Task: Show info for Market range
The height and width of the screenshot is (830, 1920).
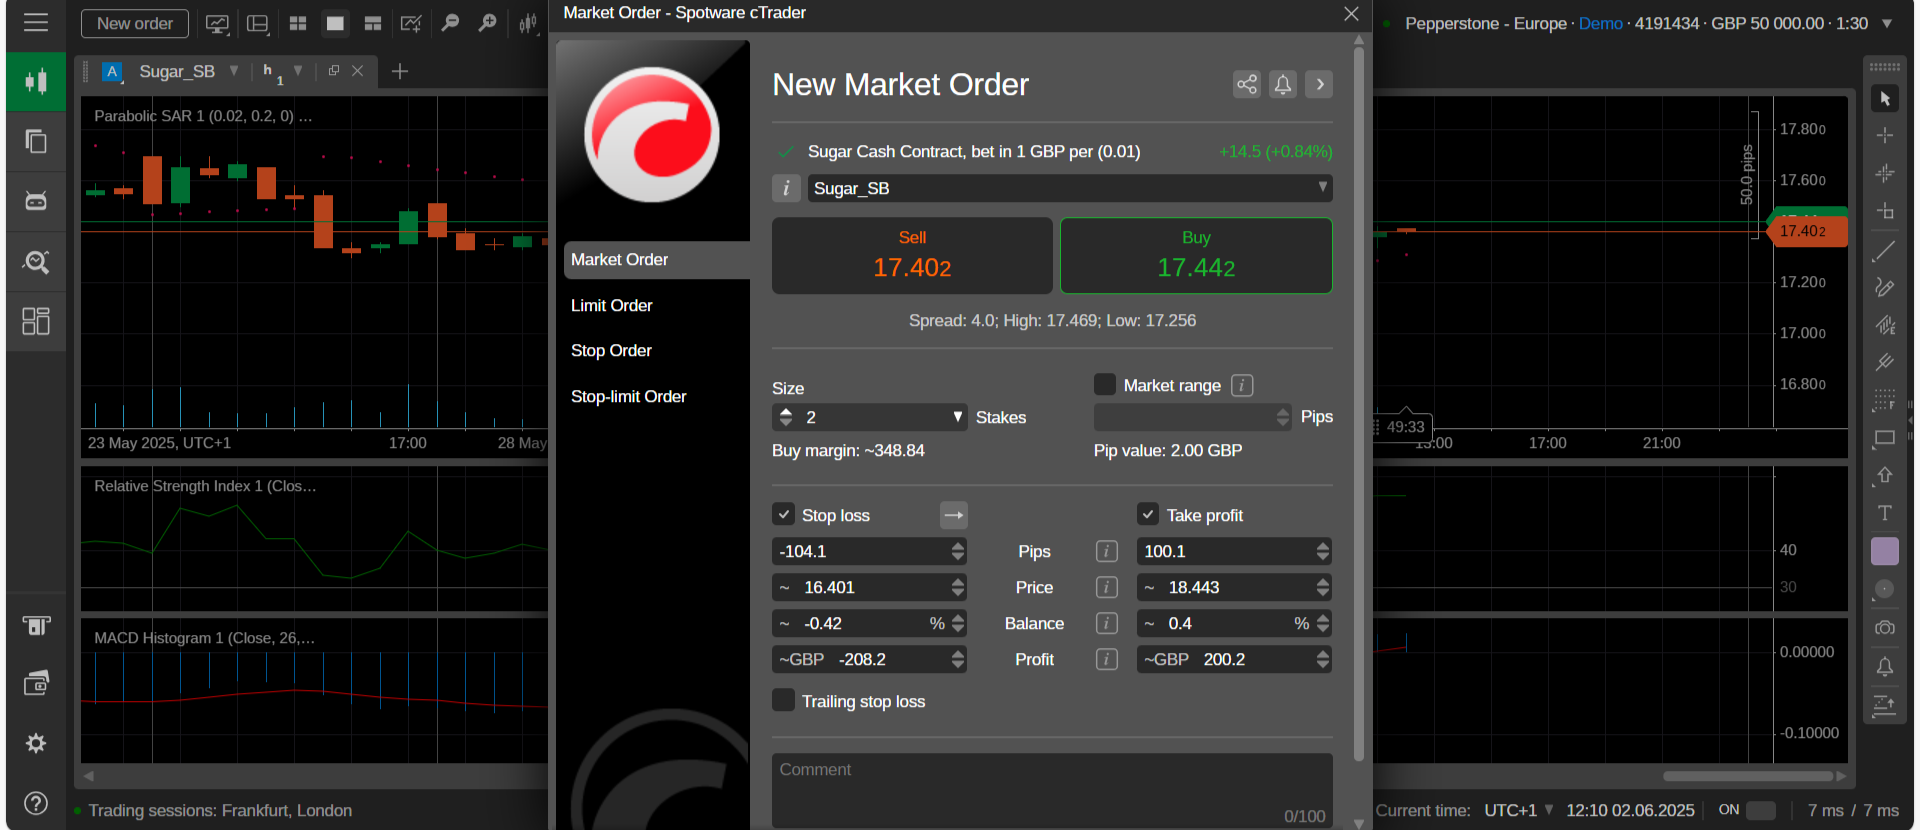Action: tap(1242, 385)
